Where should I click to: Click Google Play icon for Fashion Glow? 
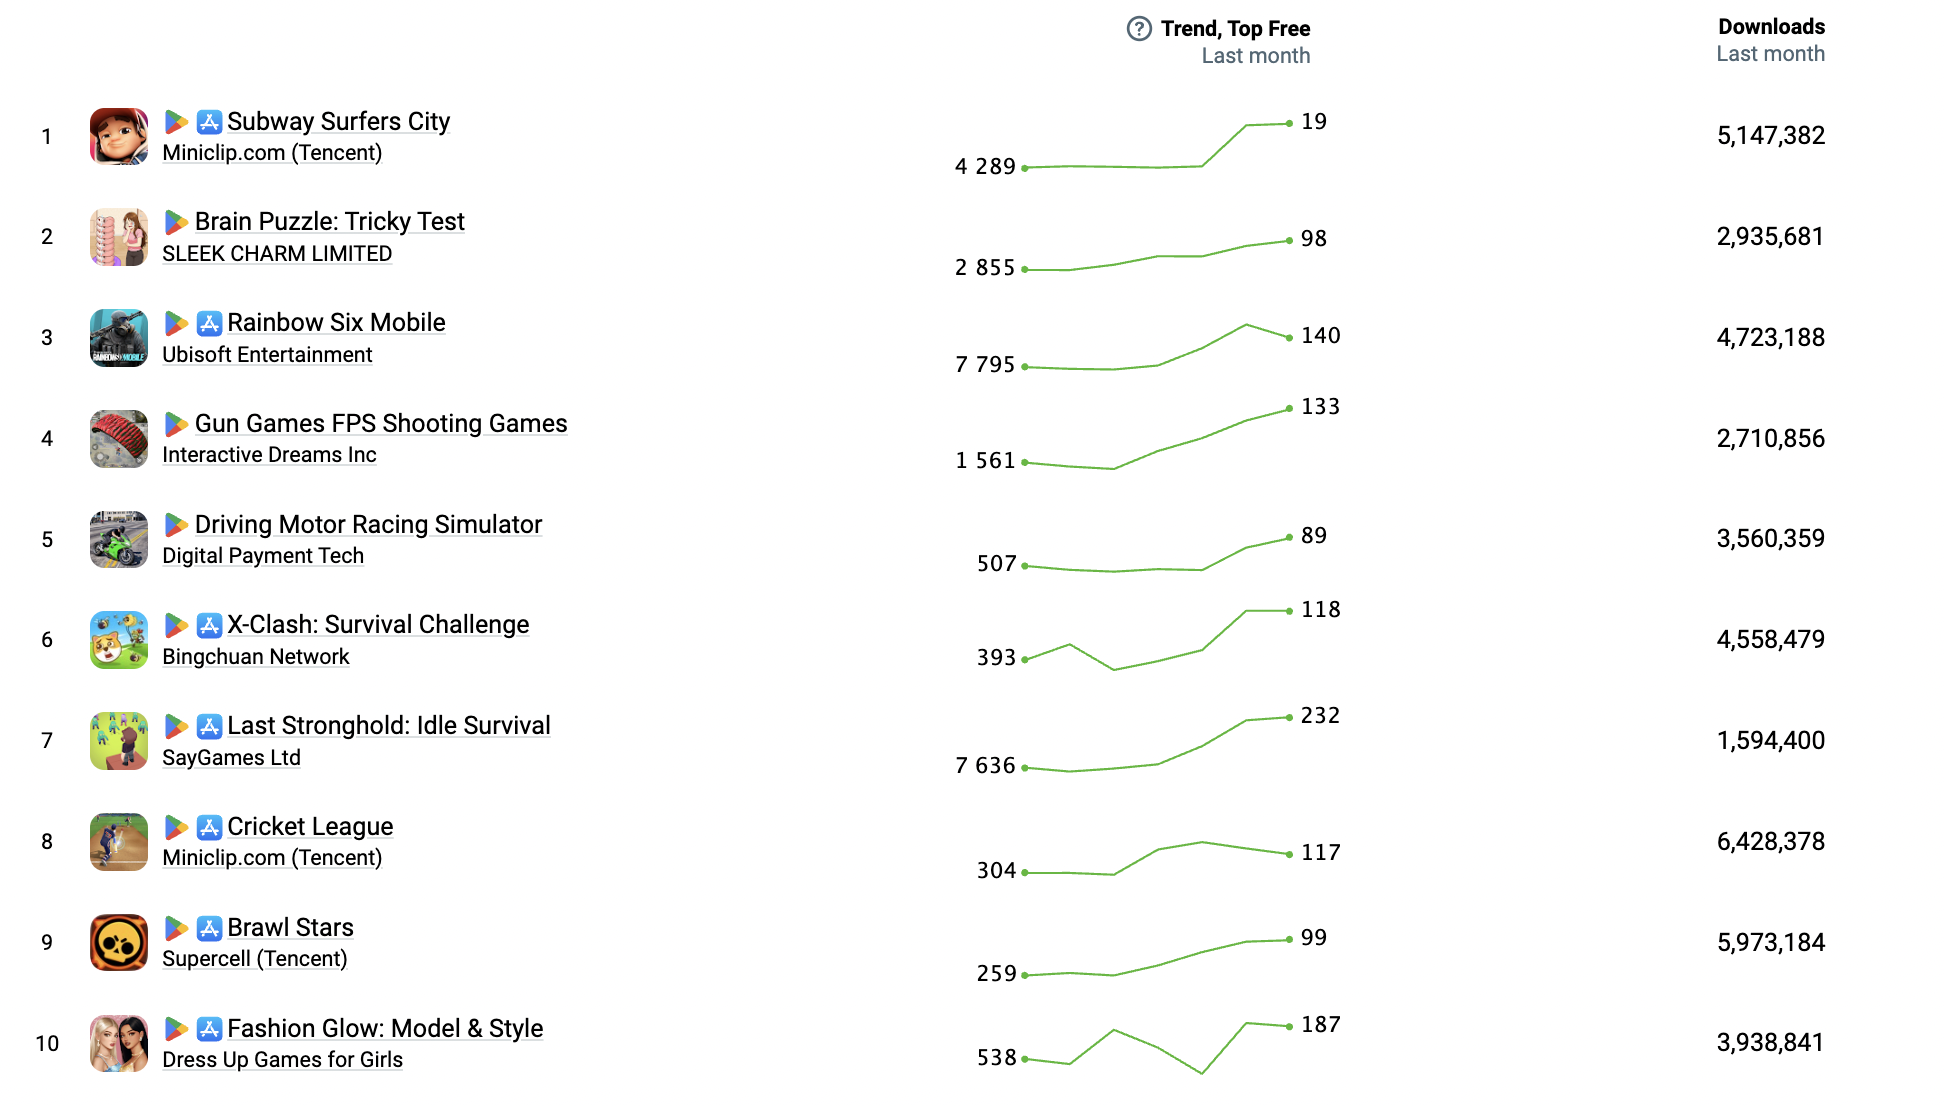176,1029
